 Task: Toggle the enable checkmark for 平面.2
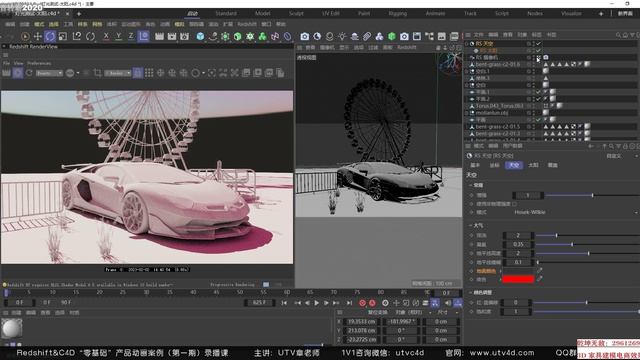(539, 99)
